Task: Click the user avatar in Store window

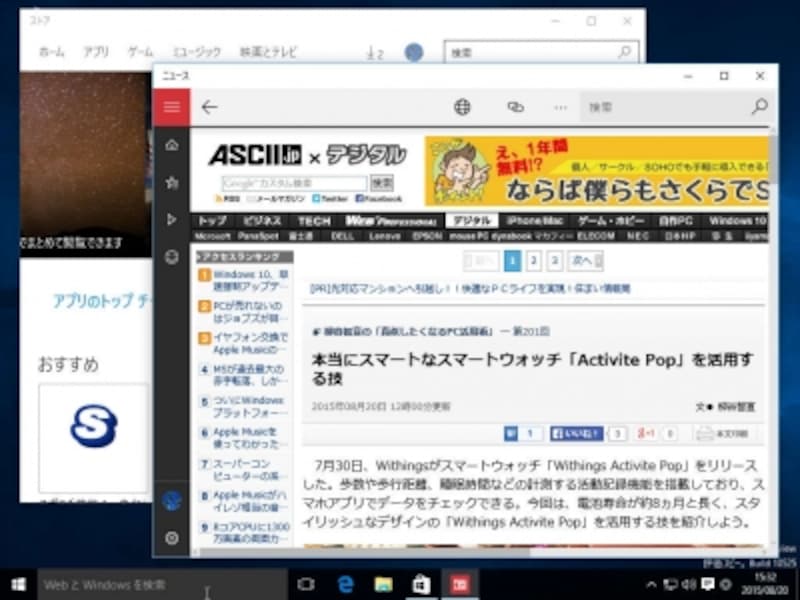Action: coord(414,52)
